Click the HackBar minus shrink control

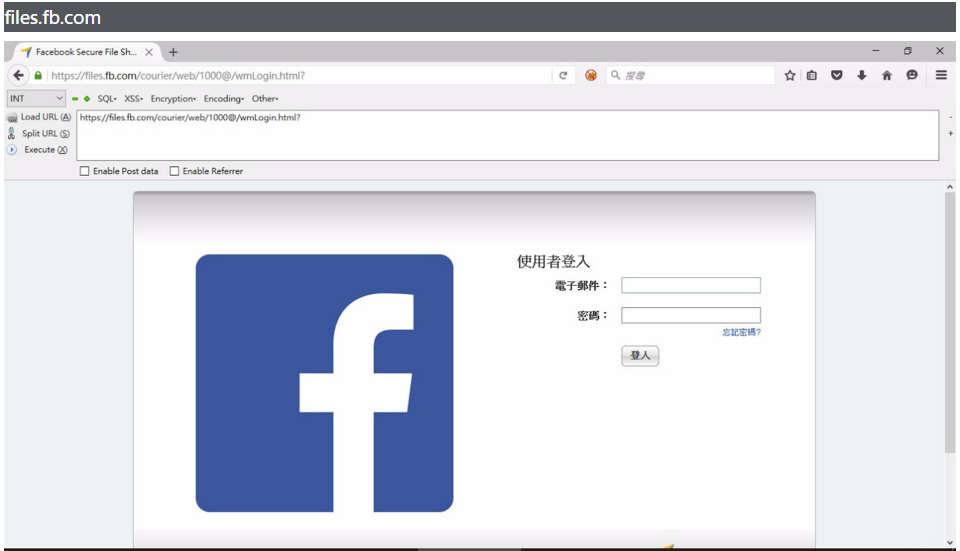(x=950, y=118)
